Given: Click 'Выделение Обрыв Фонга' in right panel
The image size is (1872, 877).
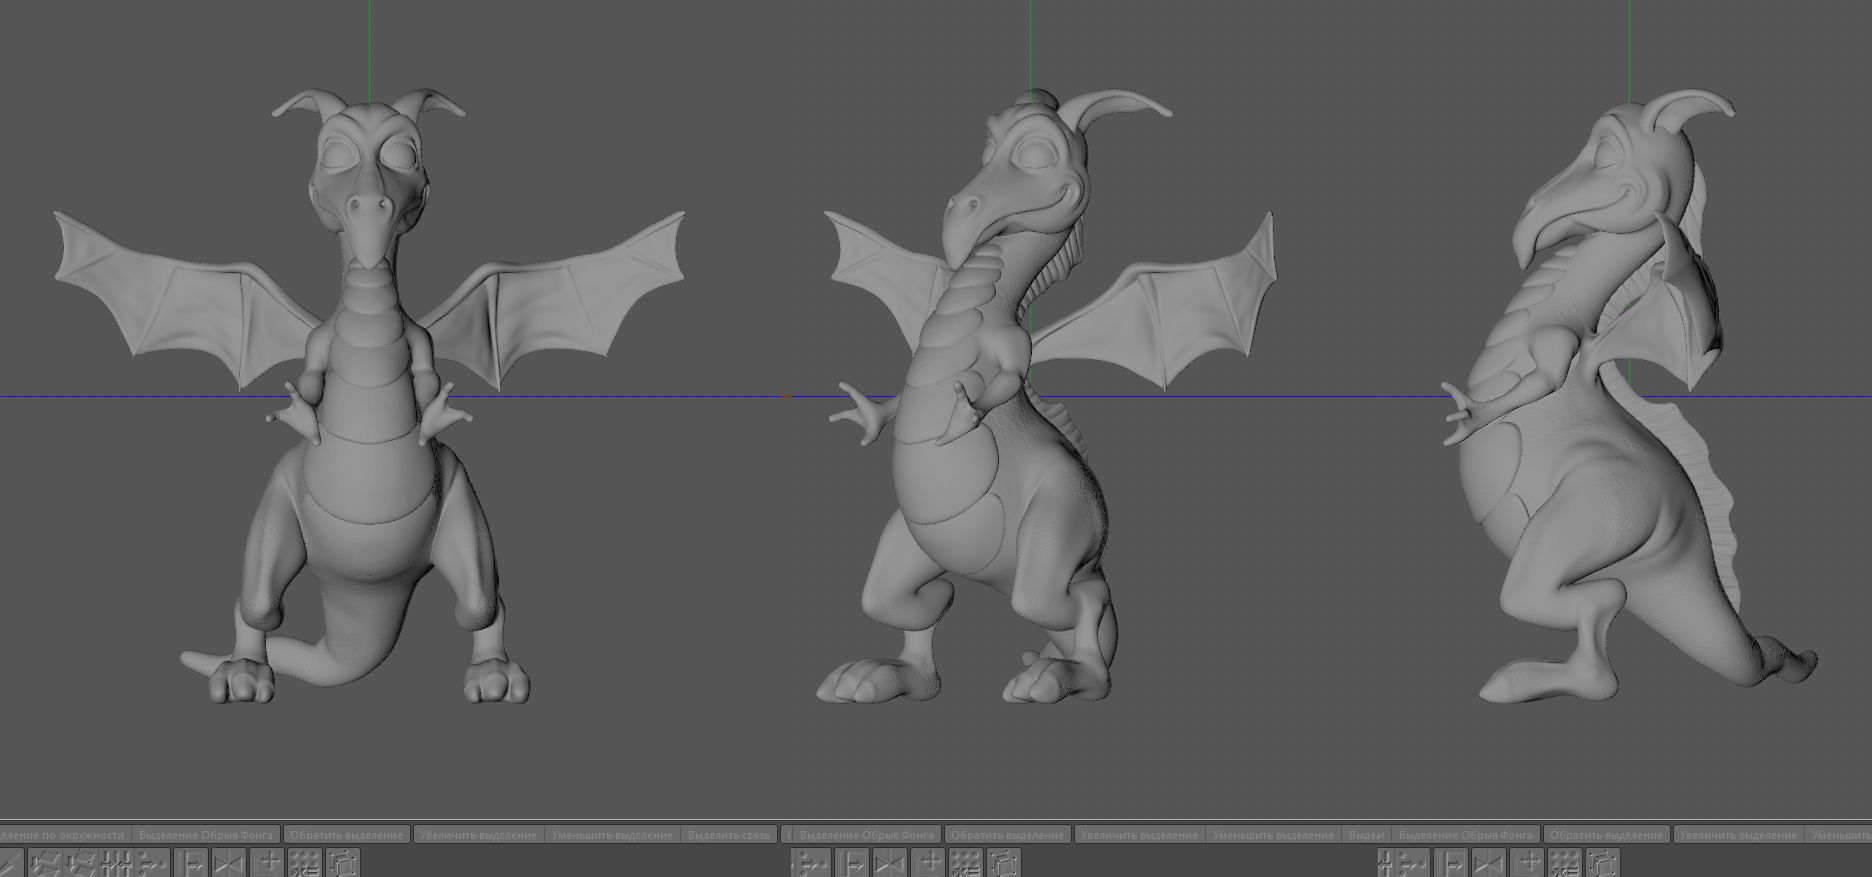Looking at the screenshot, I should coord(1466,835).
